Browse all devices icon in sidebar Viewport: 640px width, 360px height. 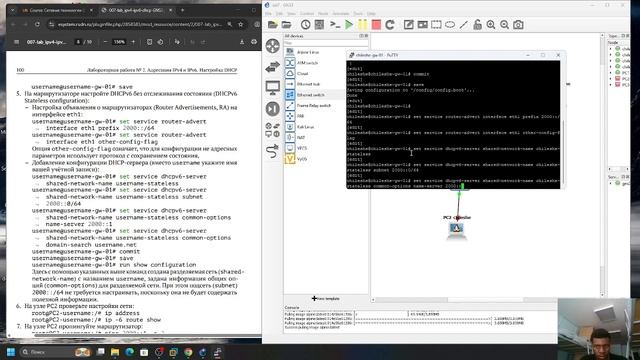click(x=273, y=130)
